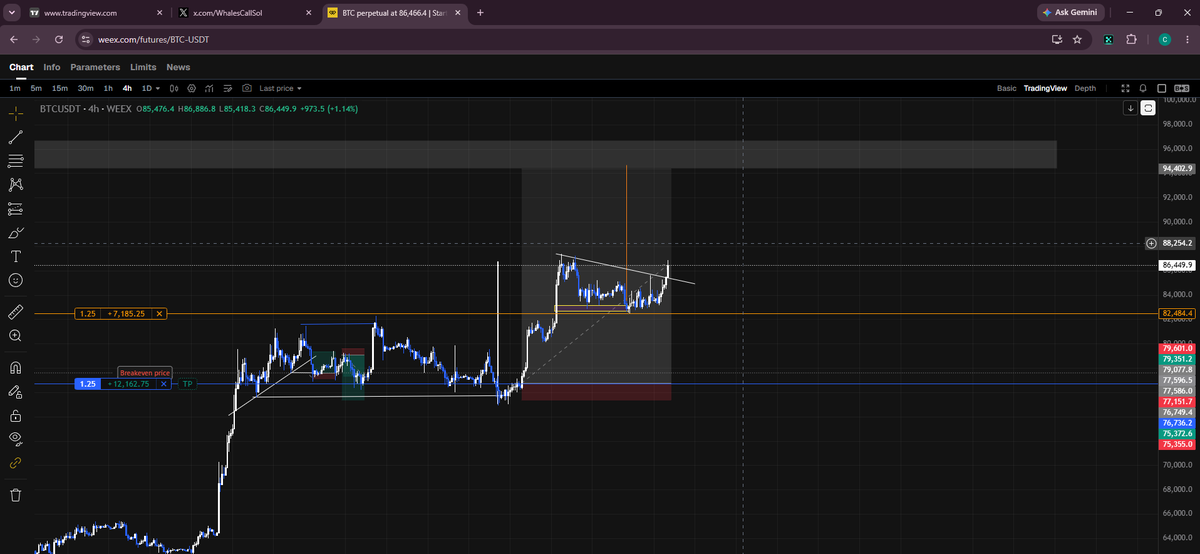The height and width of the screenshot is (554, 1200).
Task: Activate the zoom in tool
Action: (15, 336)
